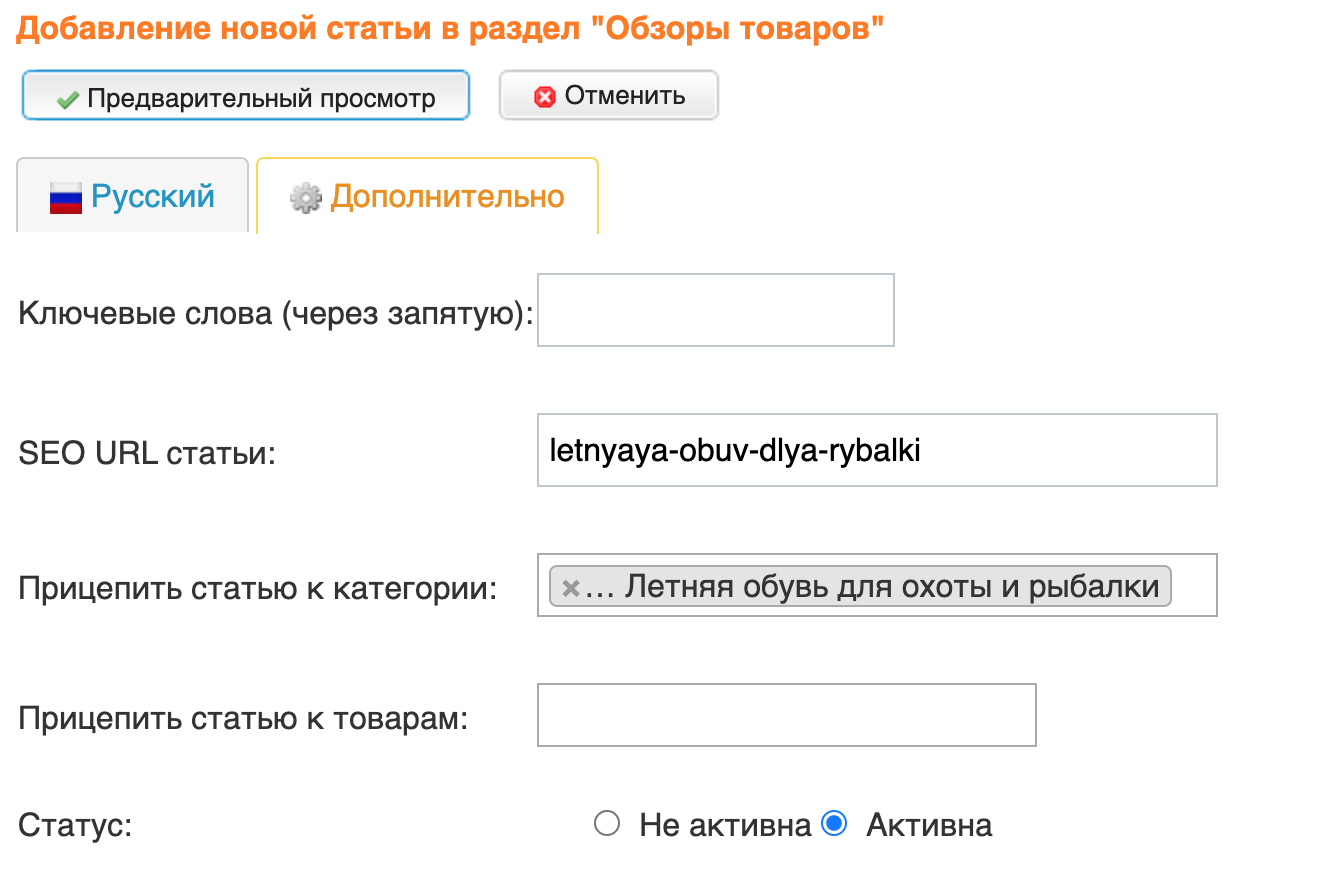Screen dimensions: 1322x894
Task: Click the Не активна label text
Action: click(724, 826)
